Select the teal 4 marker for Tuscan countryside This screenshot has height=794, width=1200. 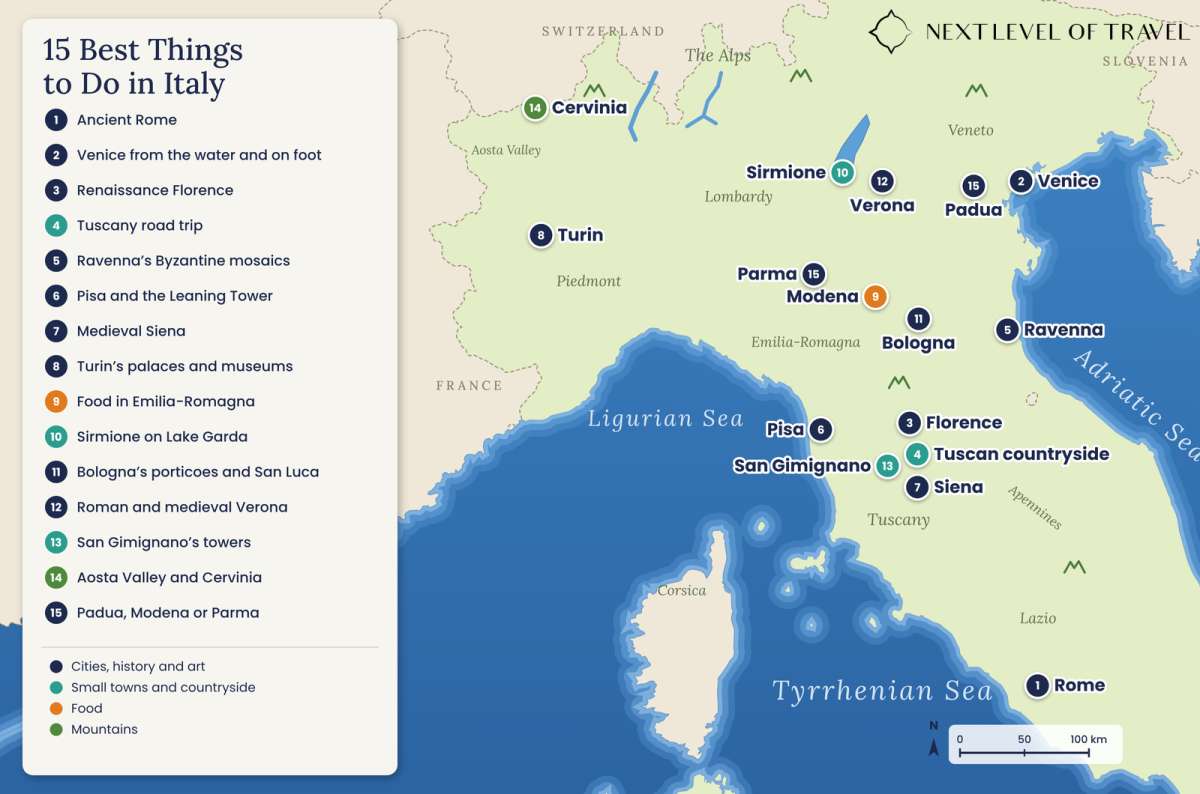tap(917, 454)
